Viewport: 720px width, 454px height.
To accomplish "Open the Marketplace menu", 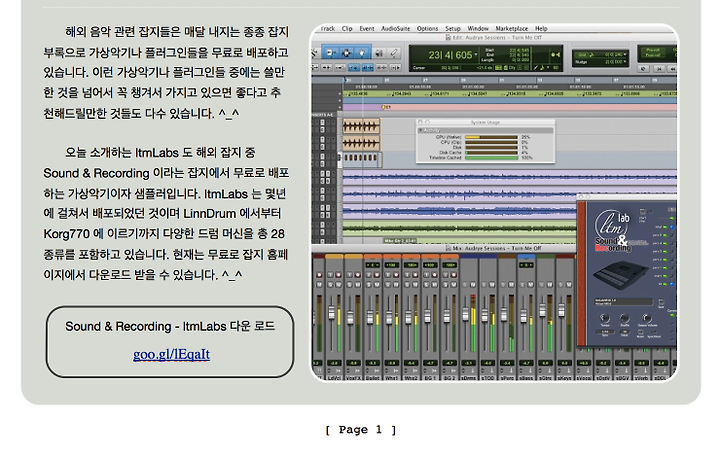I will coord(512,28).
